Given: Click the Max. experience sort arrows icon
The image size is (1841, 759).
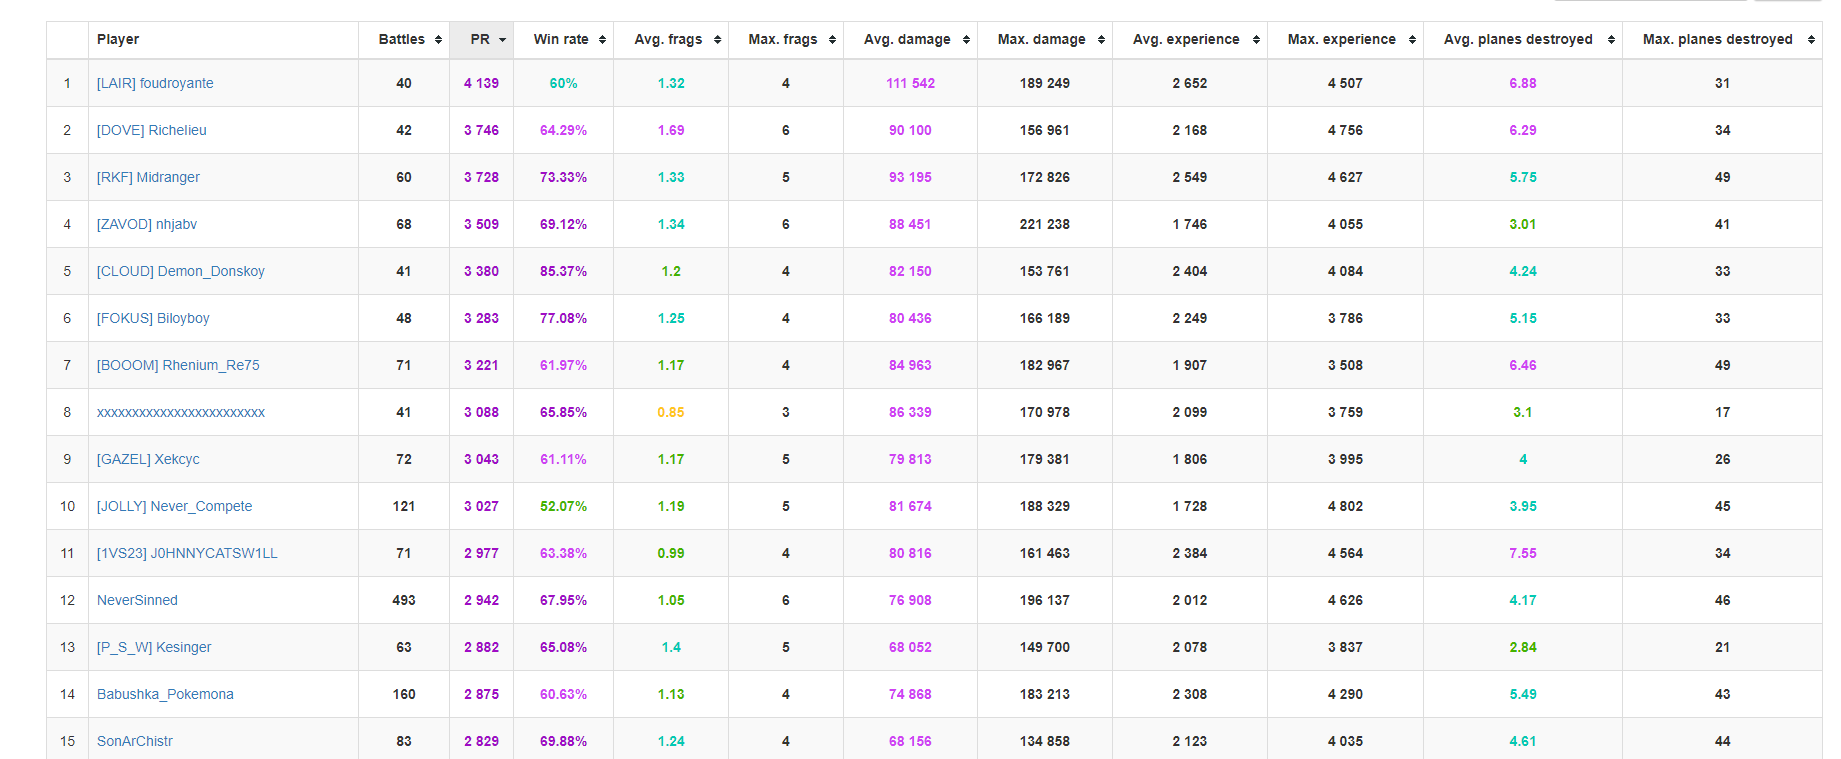Looking at the screenshot, I should (x=1412, y=40).
